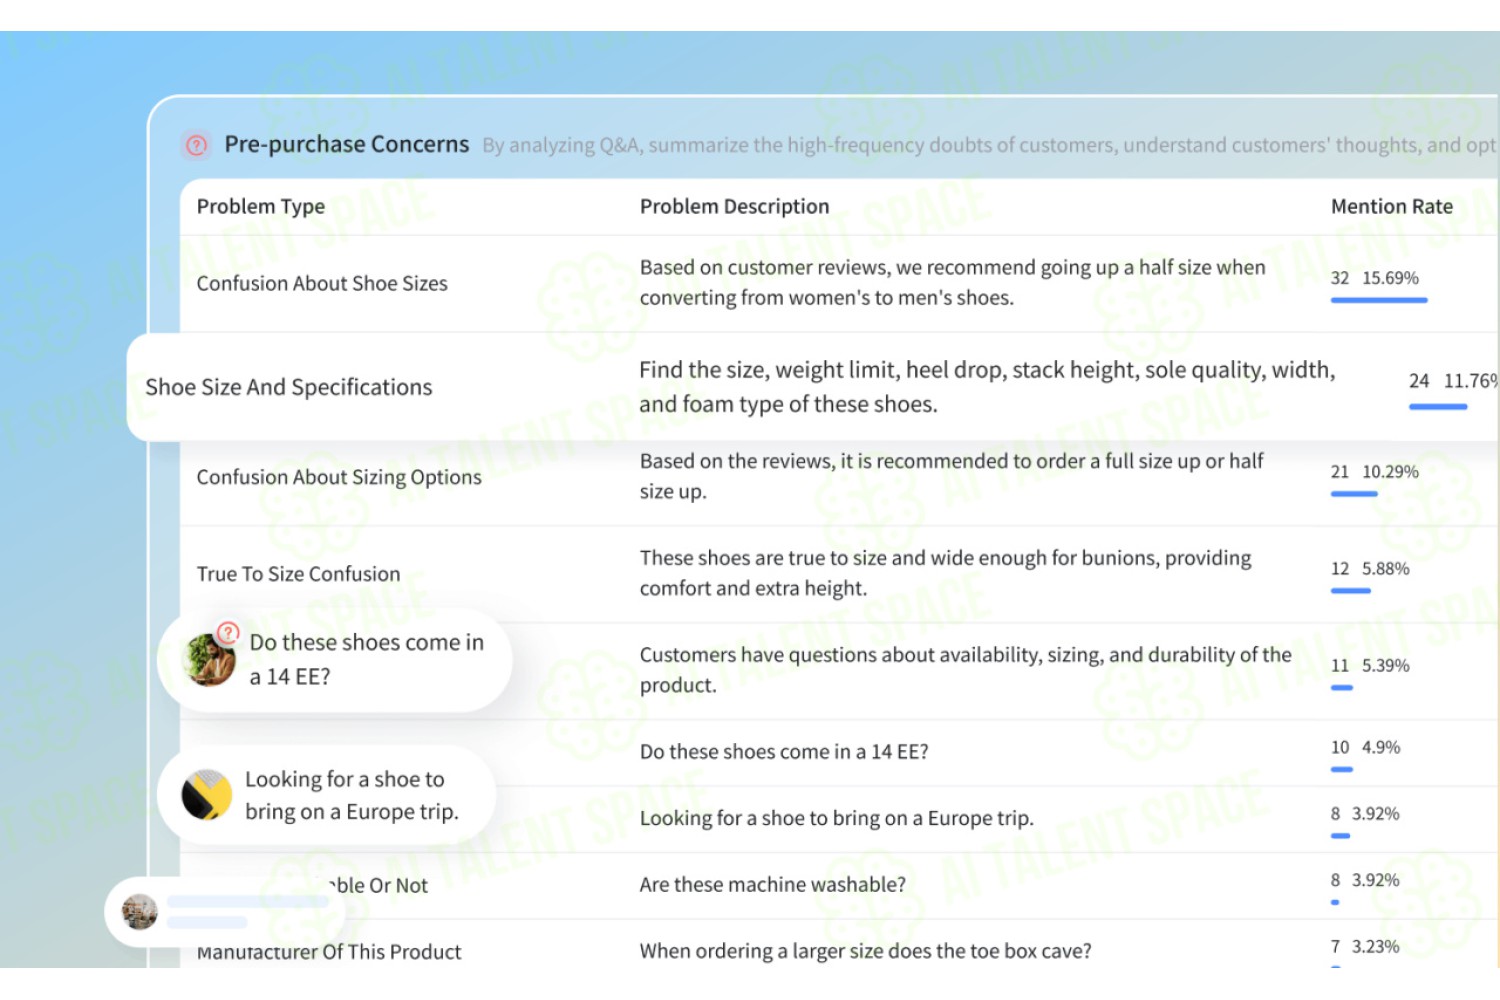Click description about going up a half size

click(x=953, y=283)
